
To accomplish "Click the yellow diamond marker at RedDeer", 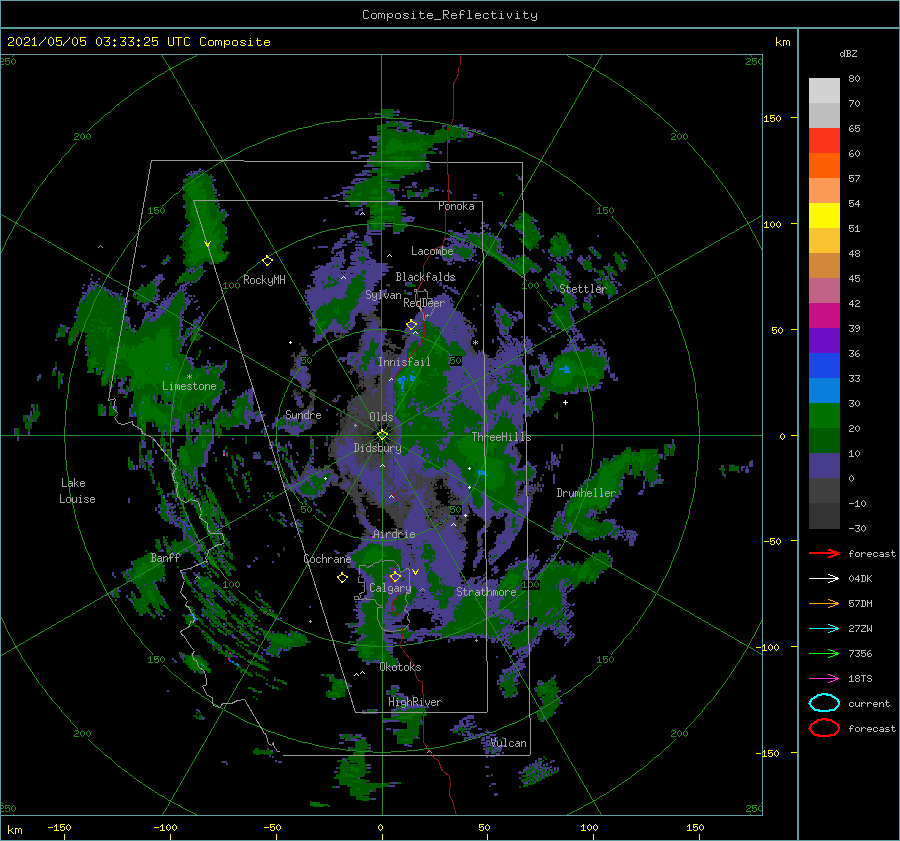I will point(411,325).
